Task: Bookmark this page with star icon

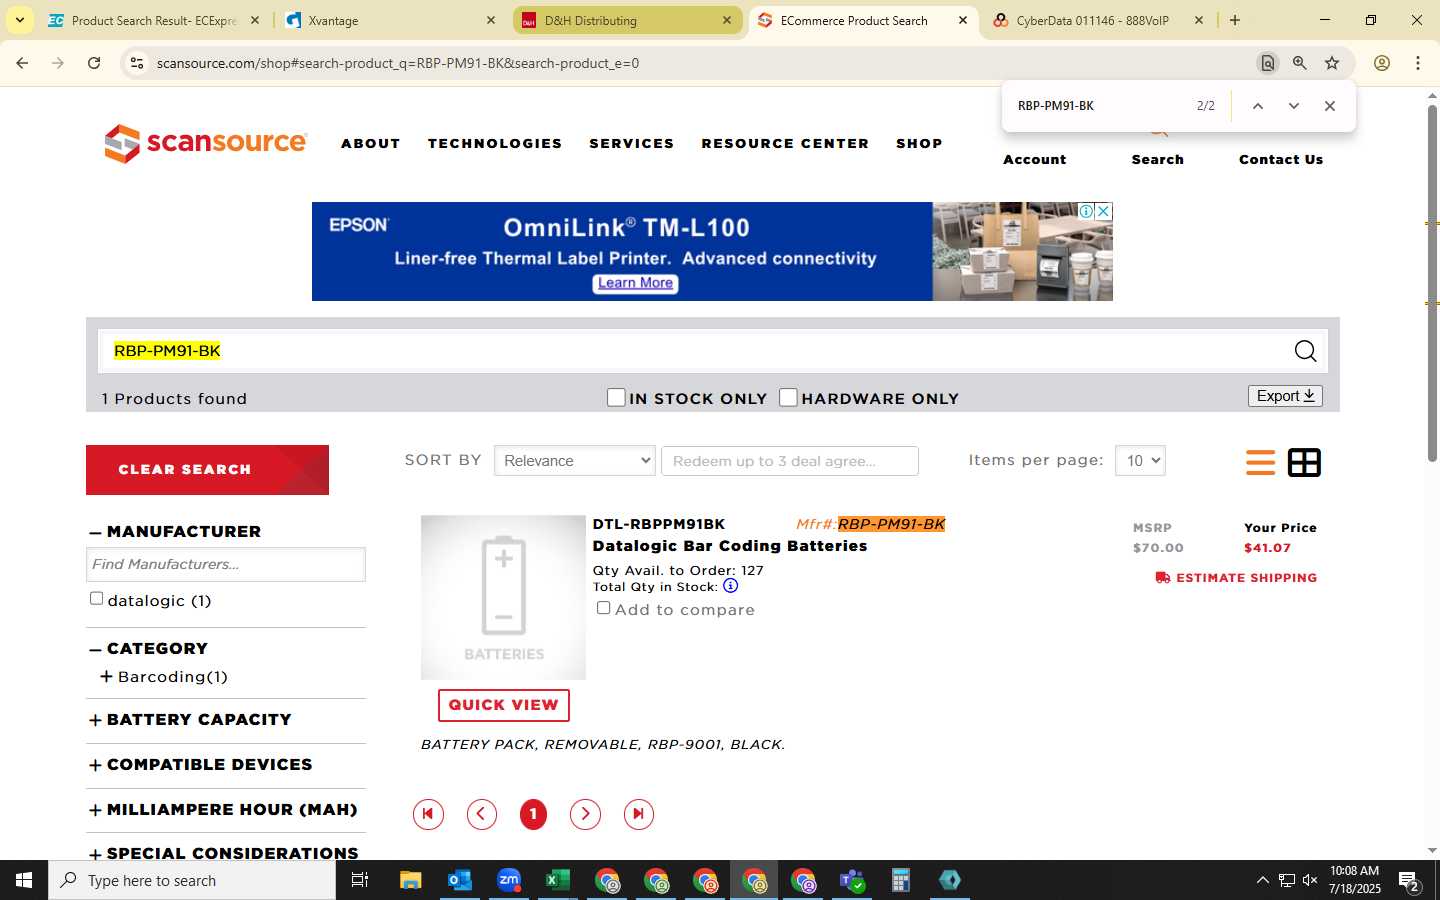Action: [1332, 63]
